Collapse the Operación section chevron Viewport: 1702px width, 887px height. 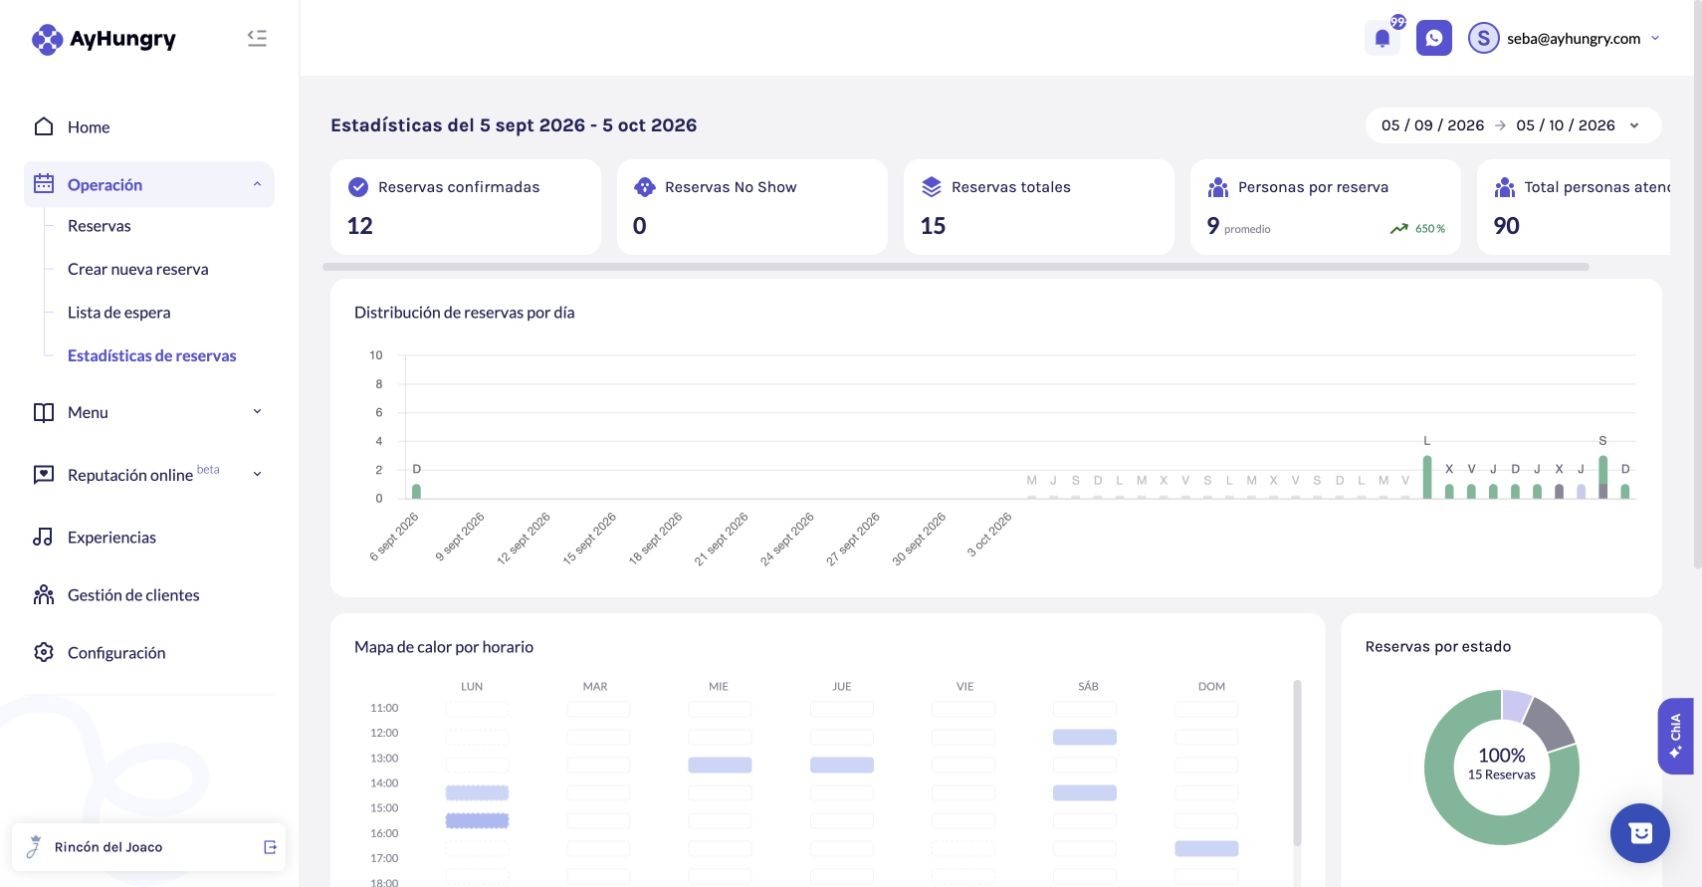pyautogui.click(x=257, y=184)
